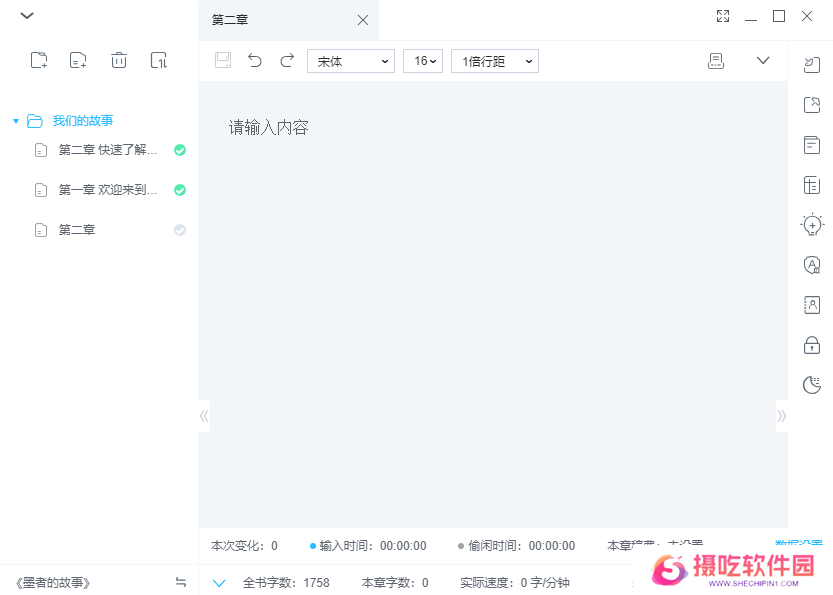This screenshot has height=595, width=833.
Task: Click the 全书字数: 1758 status entry
Action: (x=286, y=583)
